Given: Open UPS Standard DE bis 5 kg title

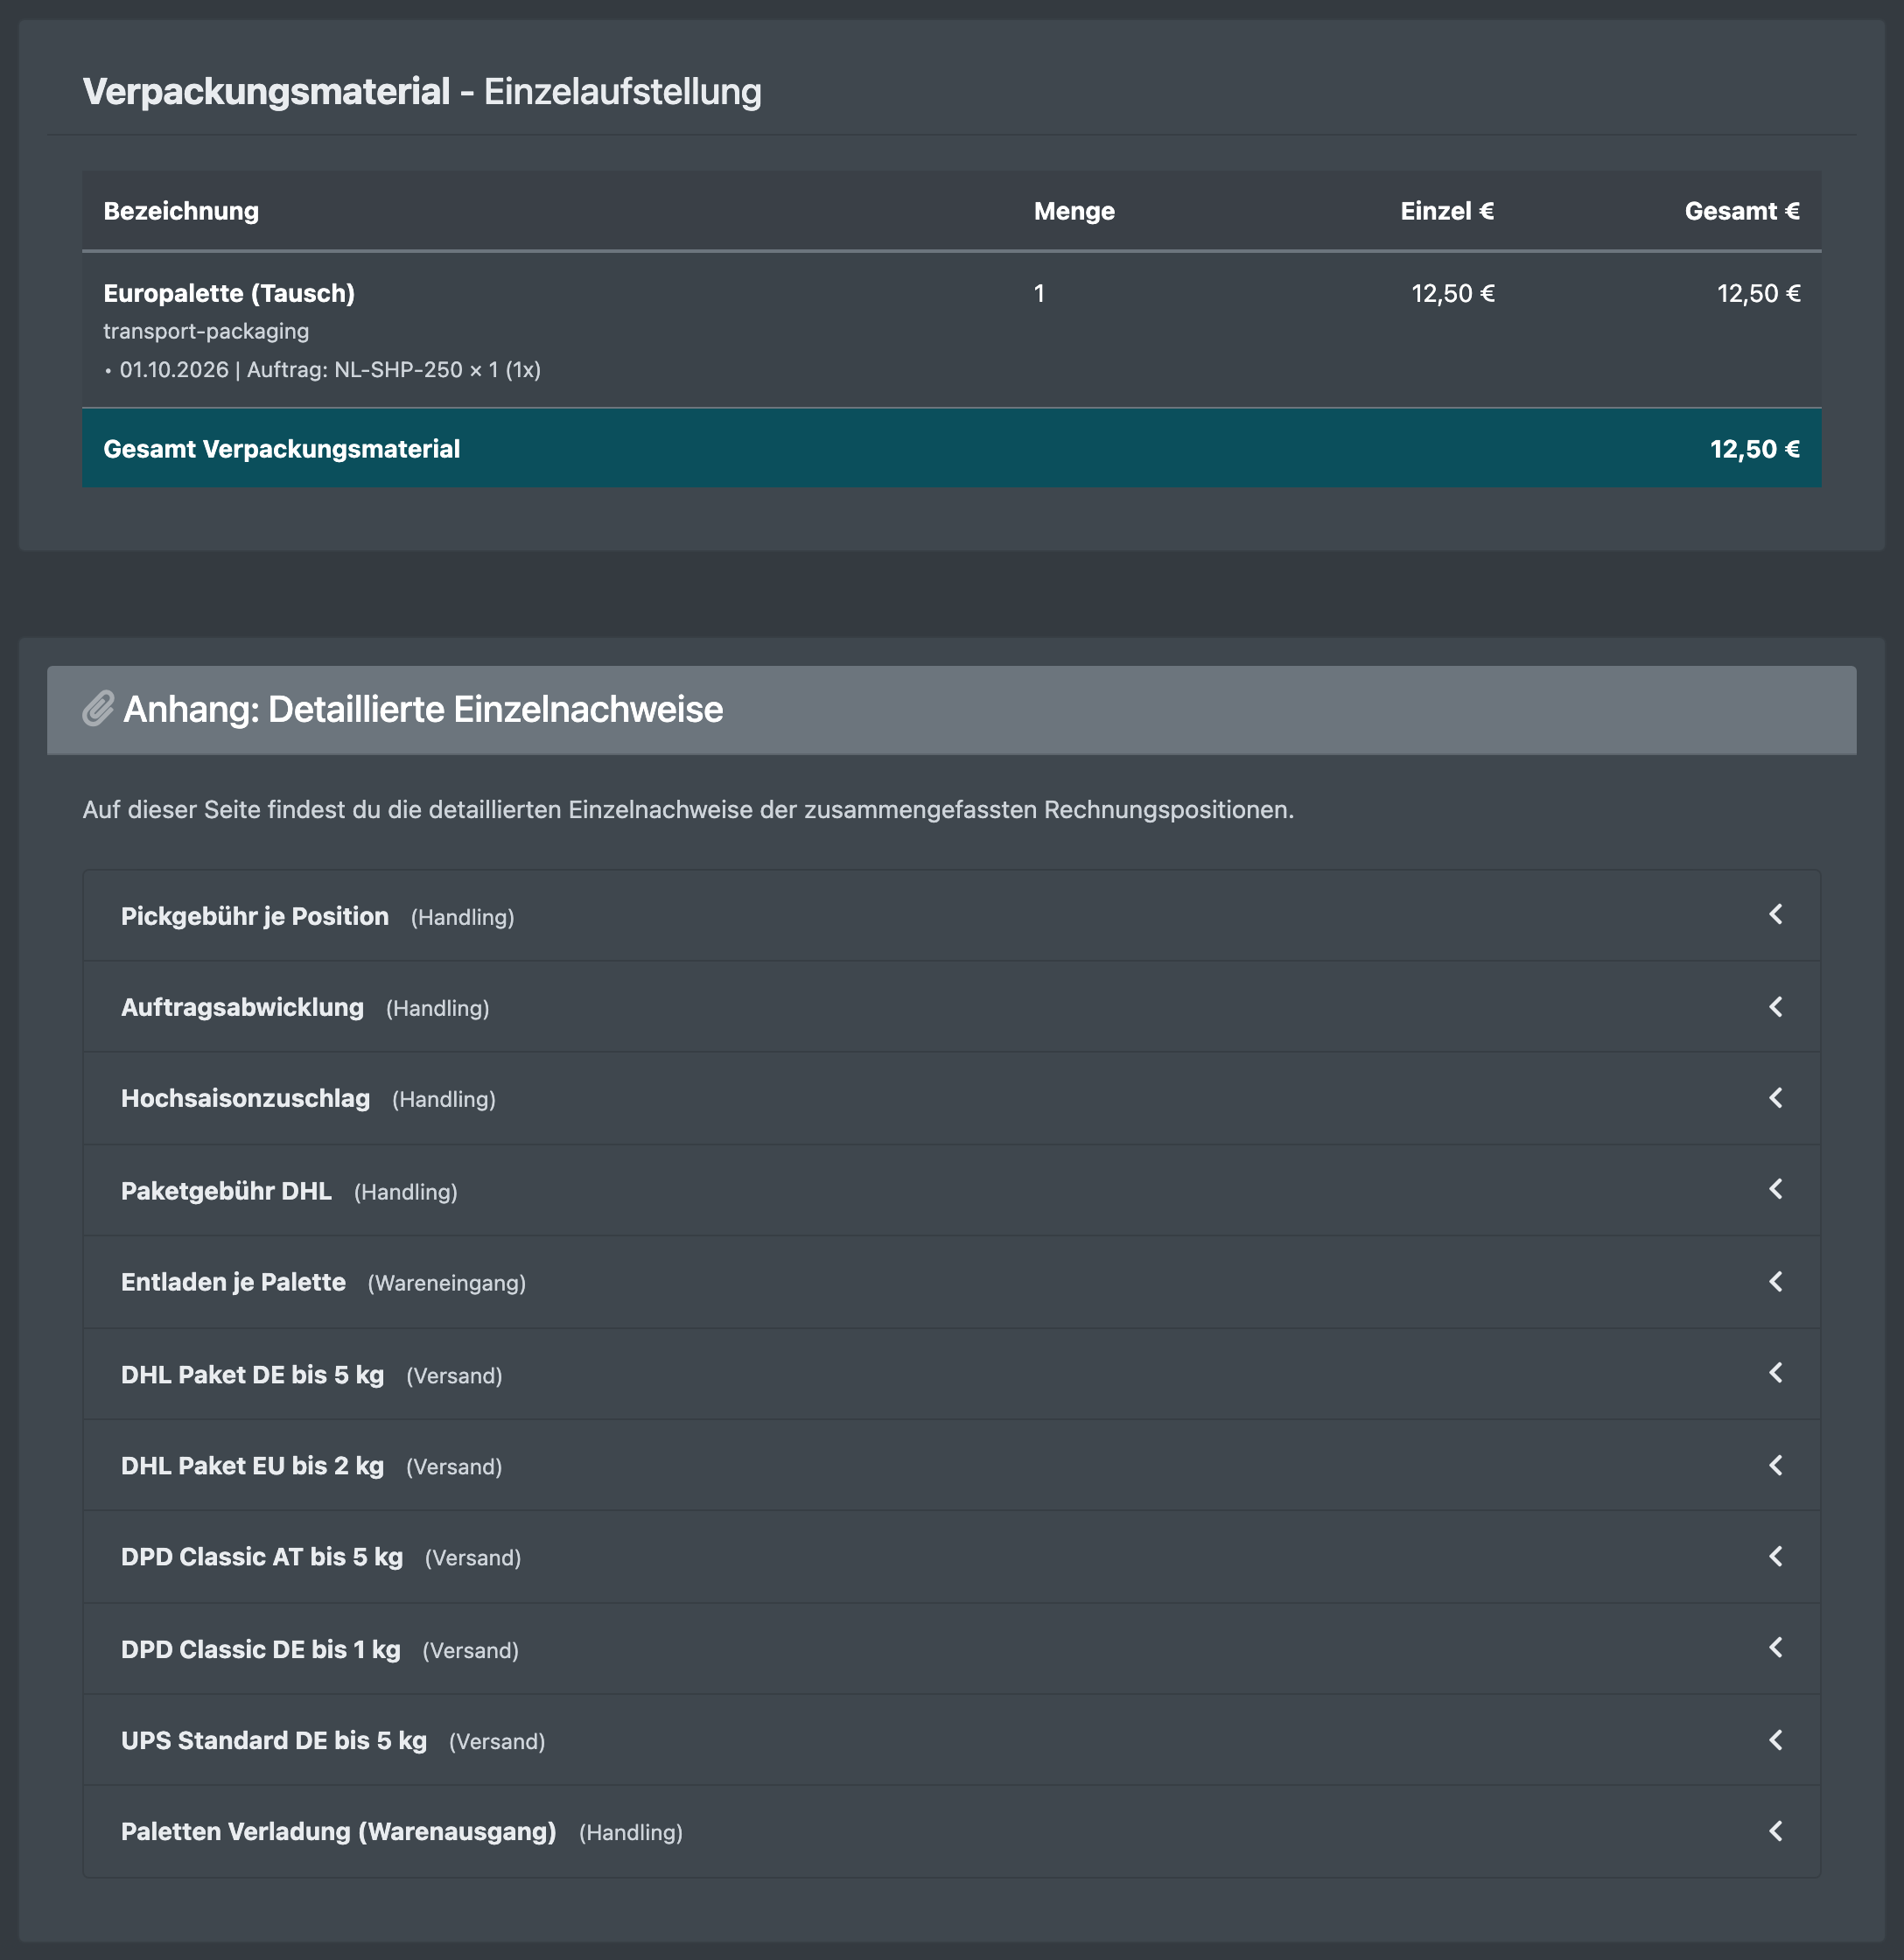Looking at the screenshot, I should (274, 1741).
